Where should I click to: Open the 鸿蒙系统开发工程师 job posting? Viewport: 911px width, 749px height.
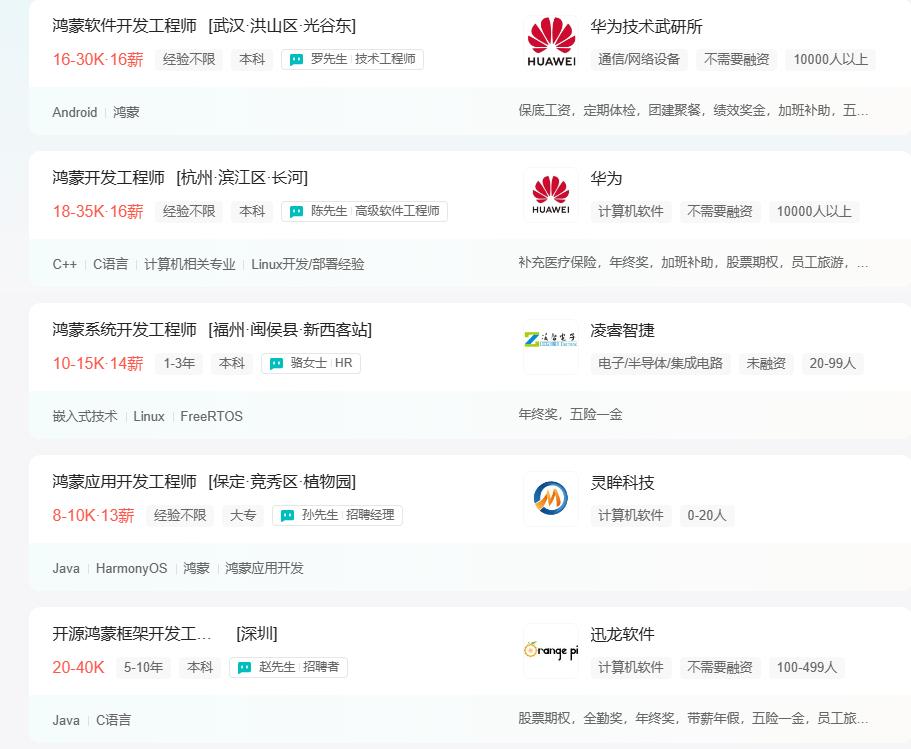tap(124, 329)
